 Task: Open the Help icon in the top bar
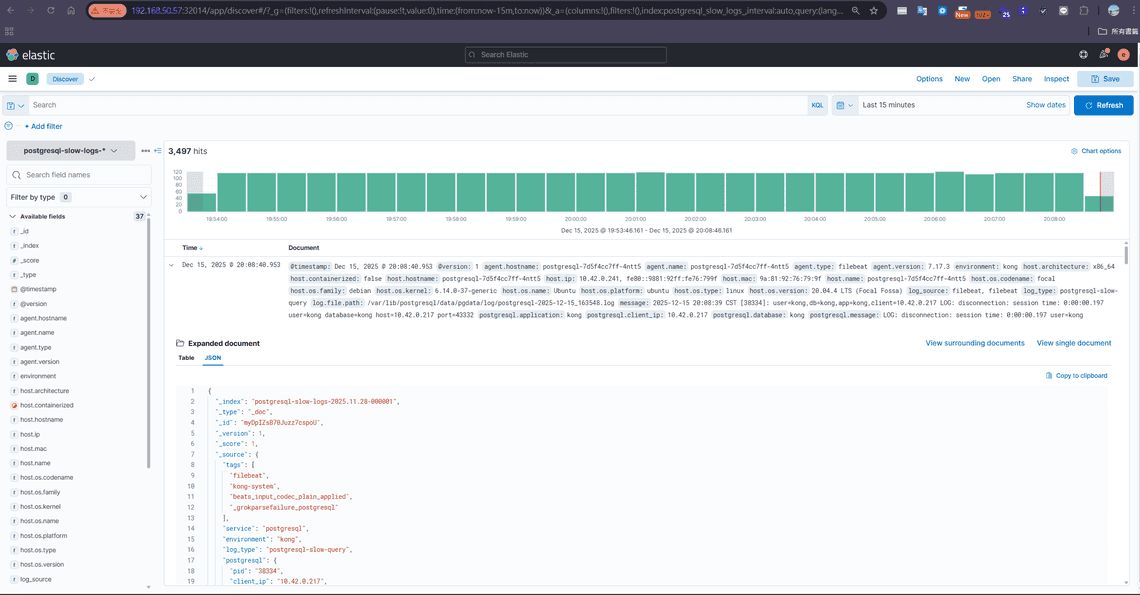(1083, 55)
